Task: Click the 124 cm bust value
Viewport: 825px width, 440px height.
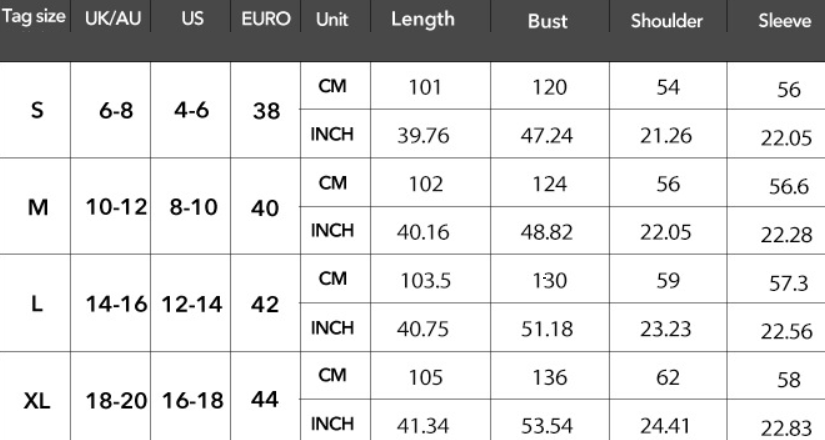Action: pos(548,184)
